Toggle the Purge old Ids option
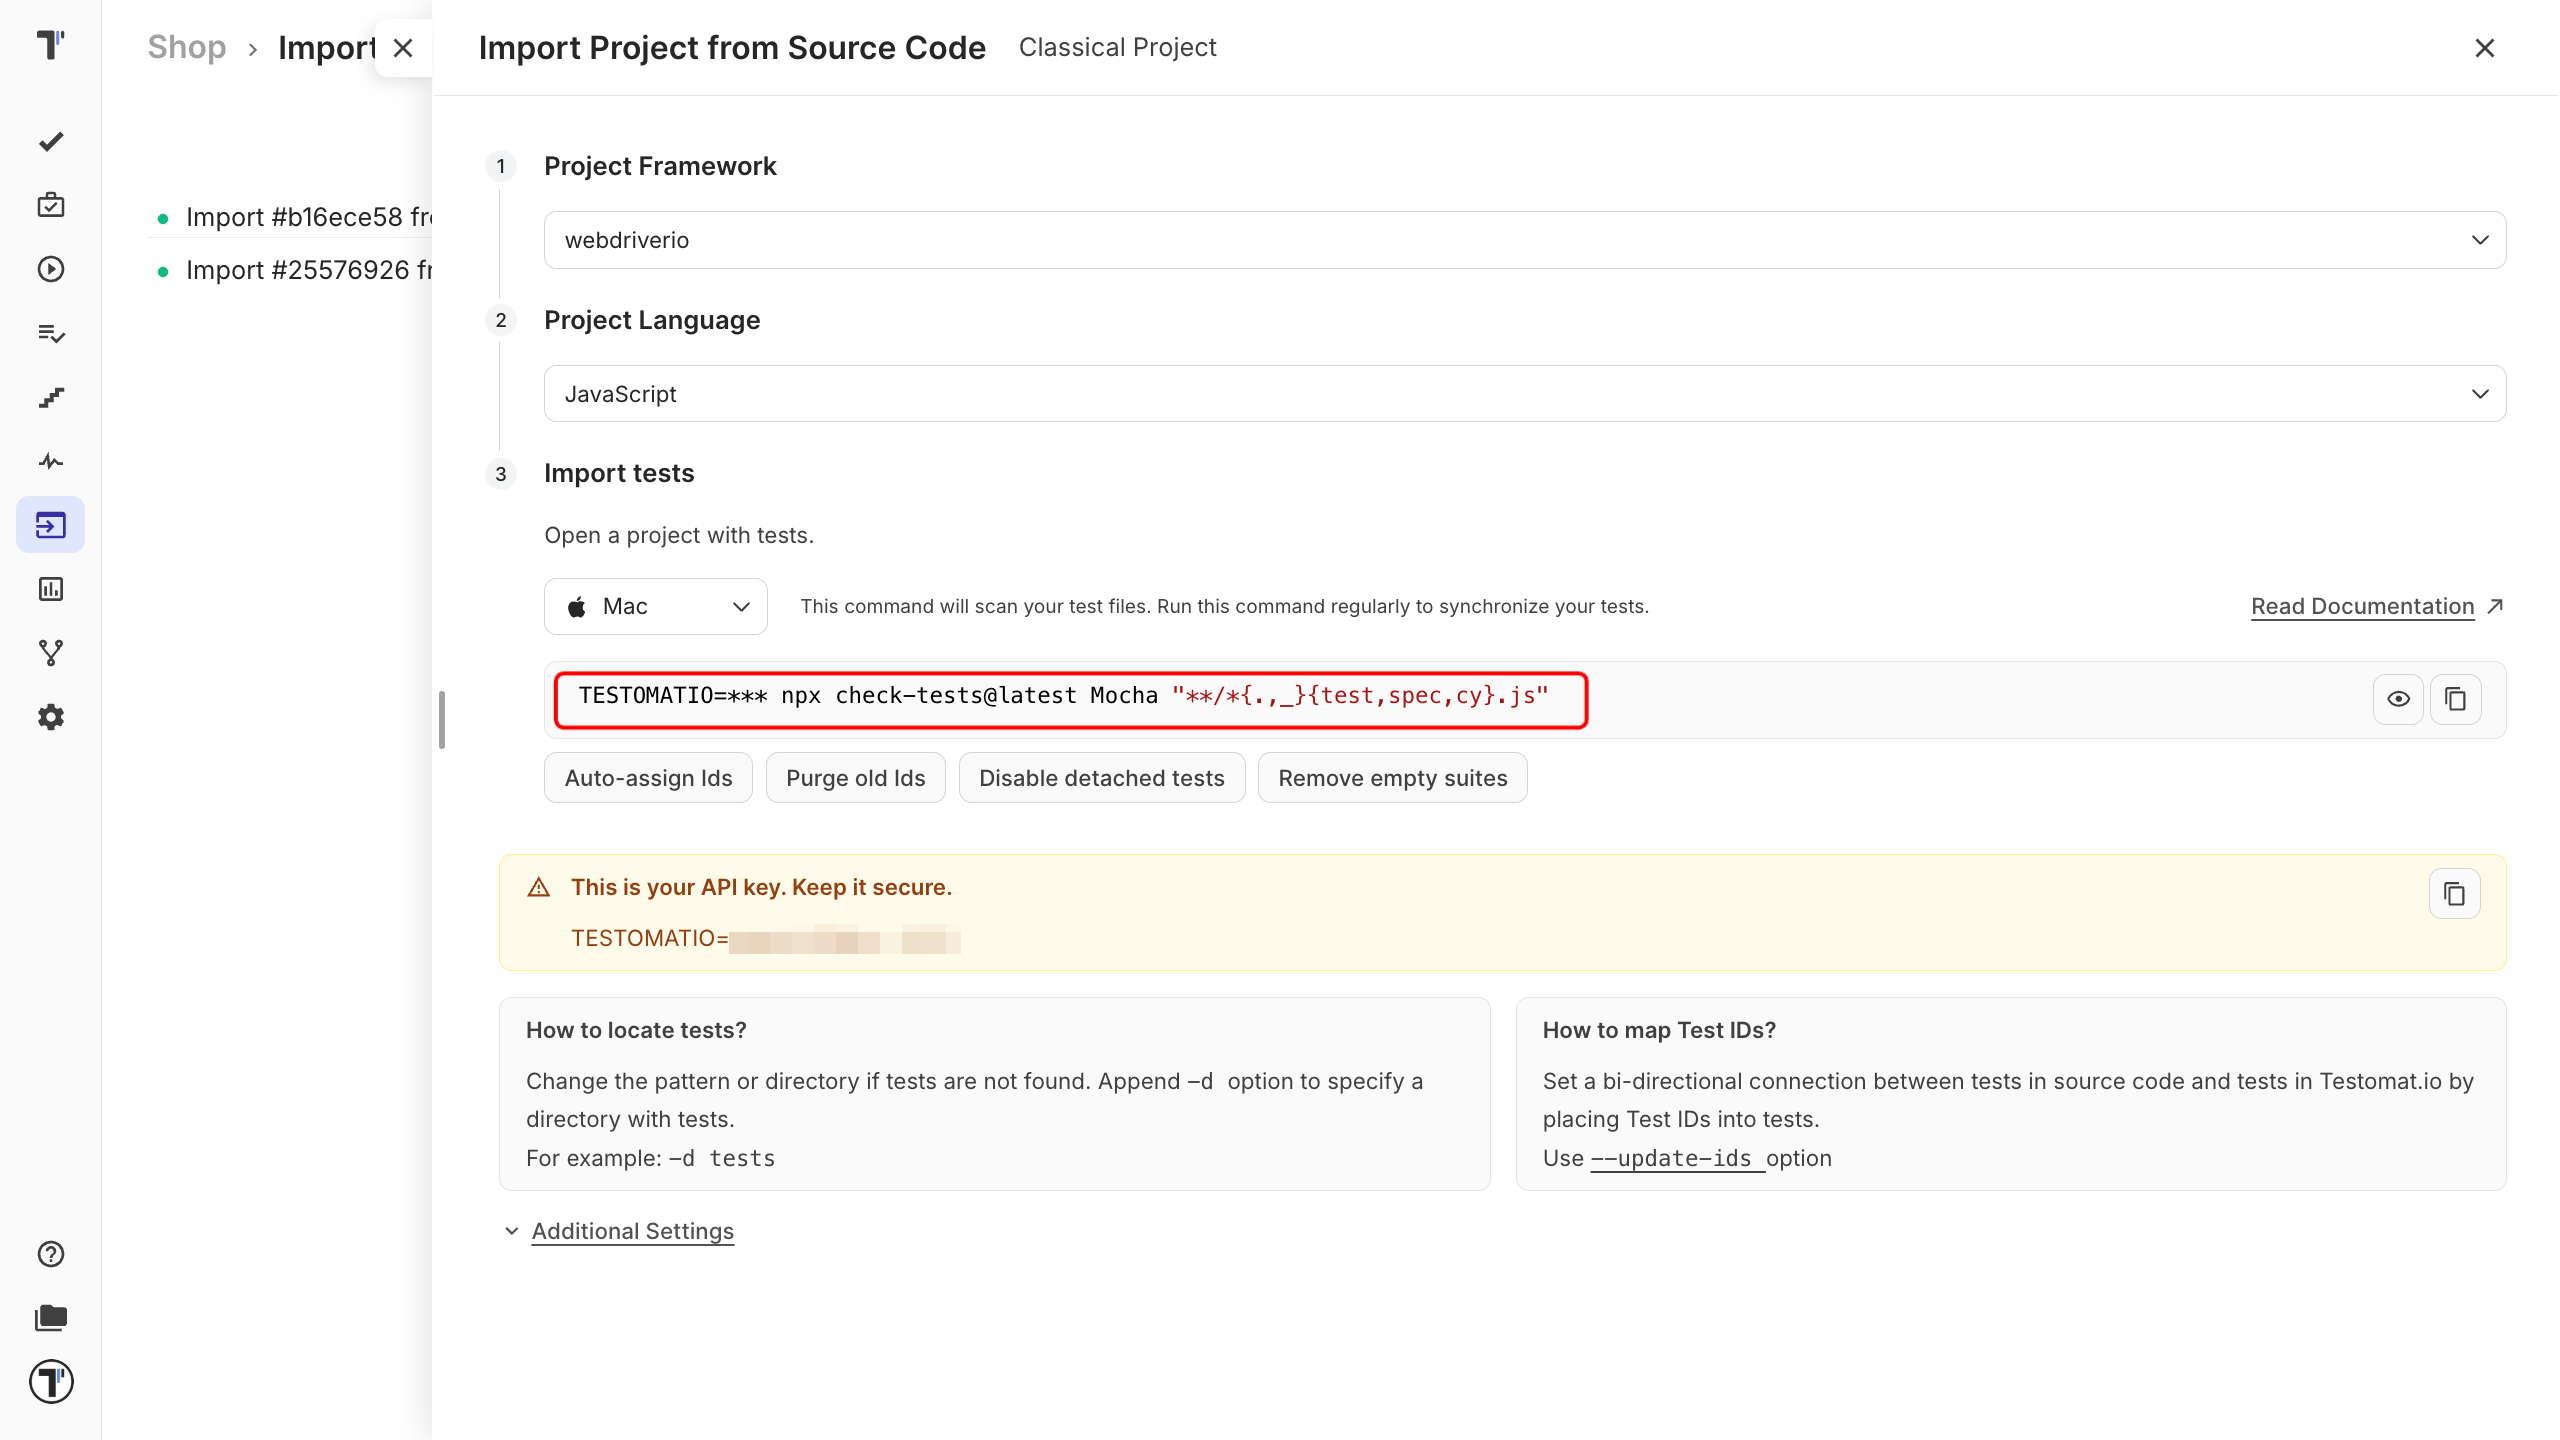This screenshot has height=1440, width=2560. pyautogui.click(x=855, y=778)
